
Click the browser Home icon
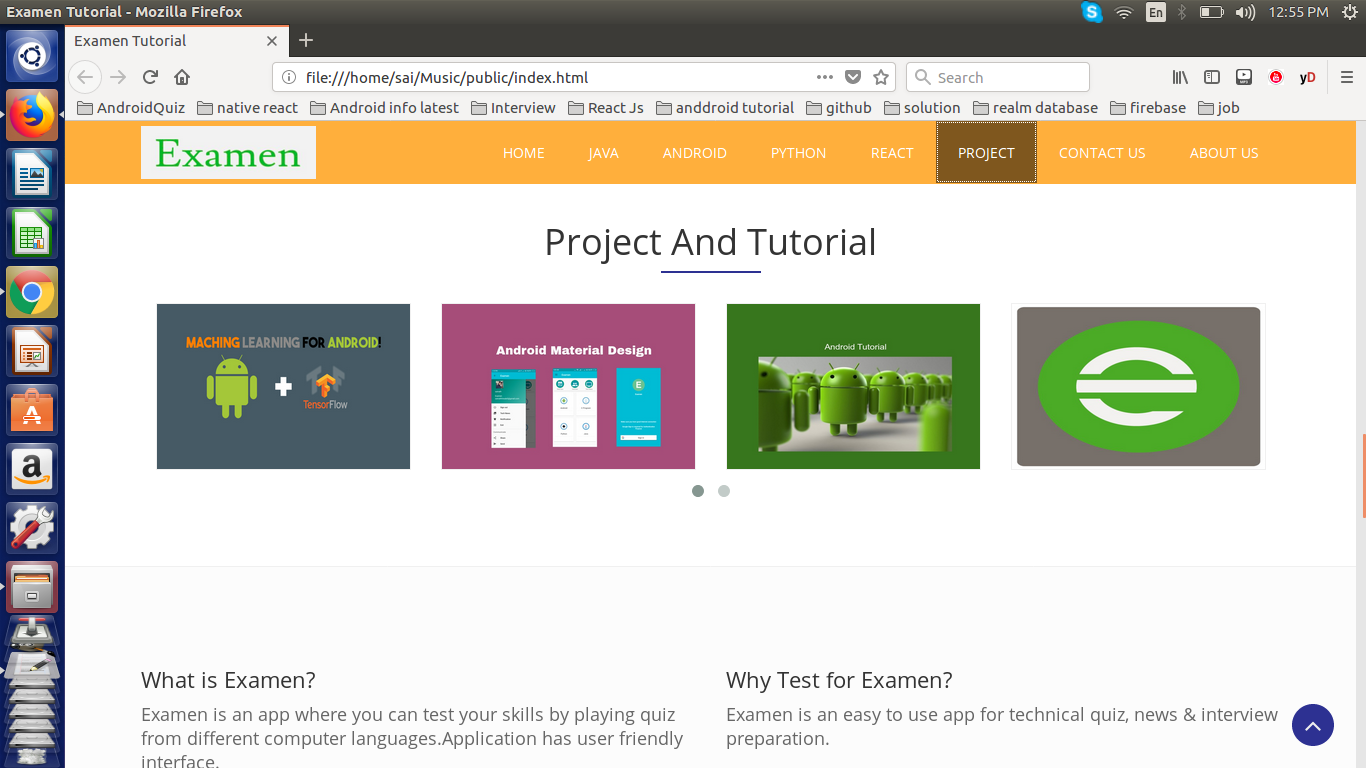tap(182, 77)
